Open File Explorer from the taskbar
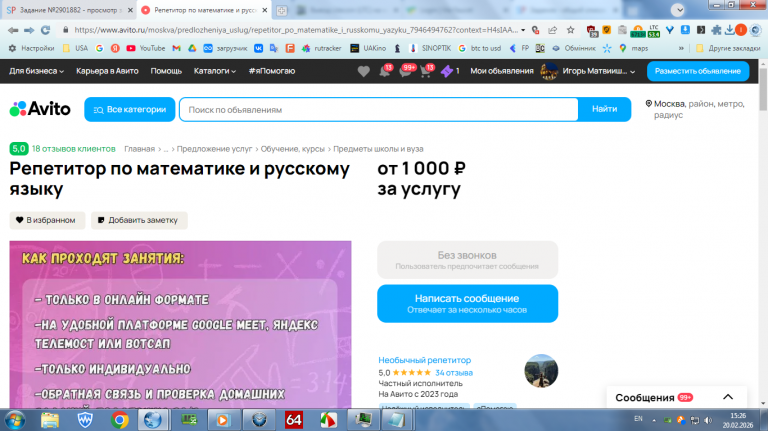Image resolution: width=768 pixels, height=431 pixels. coord(50,420)
